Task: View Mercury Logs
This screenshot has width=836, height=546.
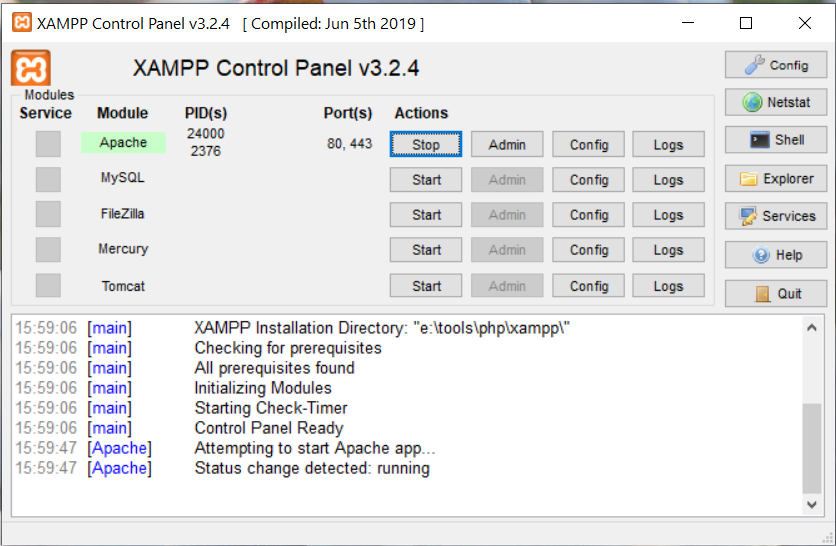Action: click(x=669, y=250)
